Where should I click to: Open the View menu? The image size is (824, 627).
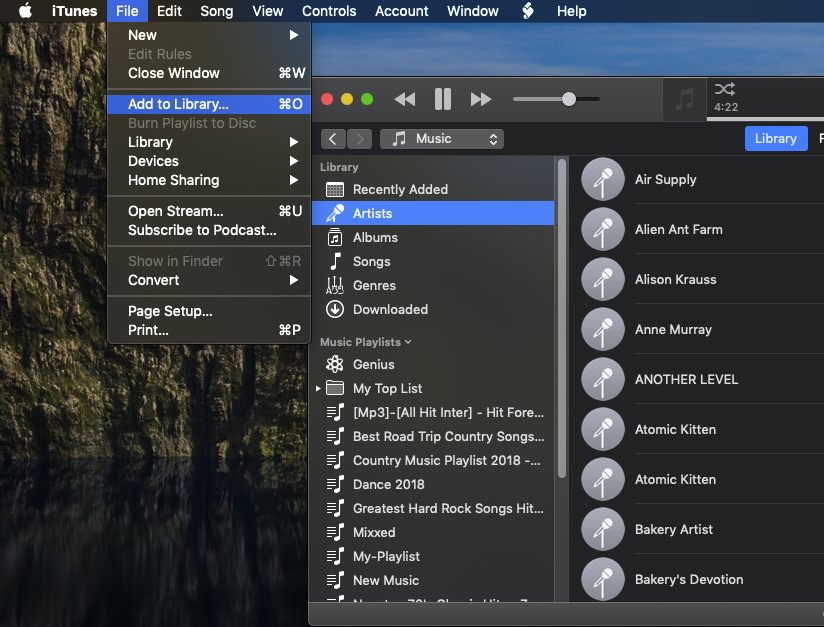267,11
